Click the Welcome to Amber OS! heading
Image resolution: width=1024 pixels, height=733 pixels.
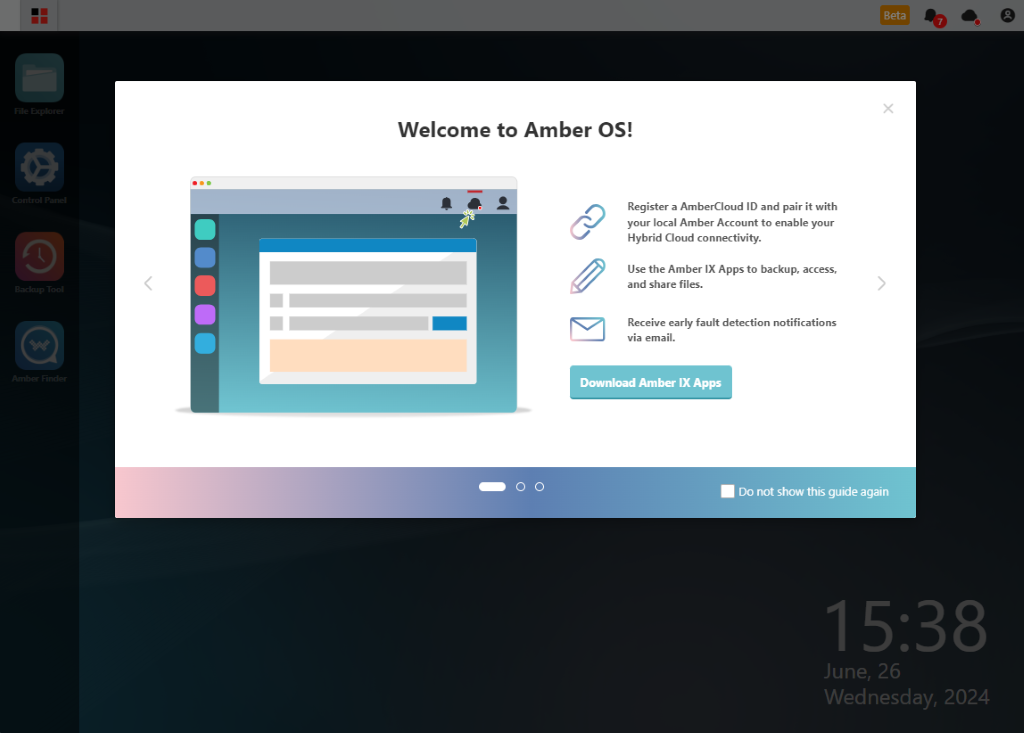[x=515, y=129]
